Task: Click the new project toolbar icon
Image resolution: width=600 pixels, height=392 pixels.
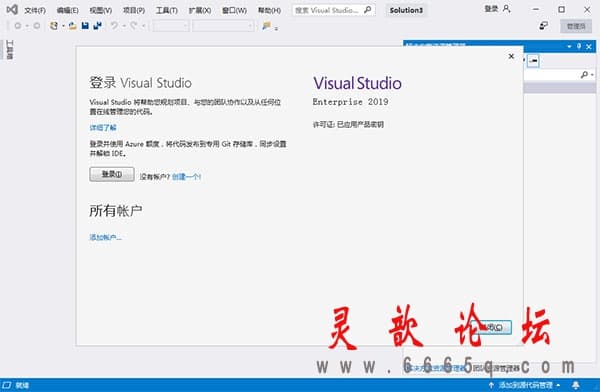Action: coord(54,26)
